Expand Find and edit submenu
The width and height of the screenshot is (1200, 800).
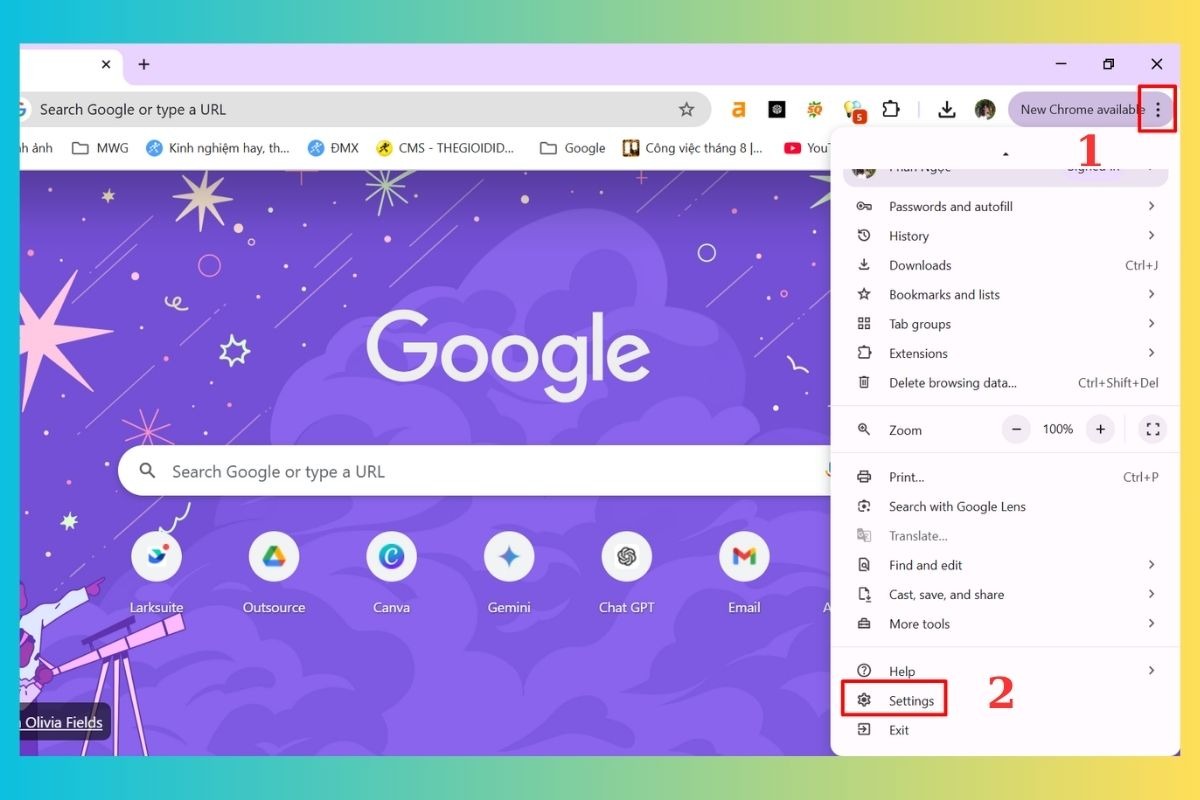(1005, 565)
